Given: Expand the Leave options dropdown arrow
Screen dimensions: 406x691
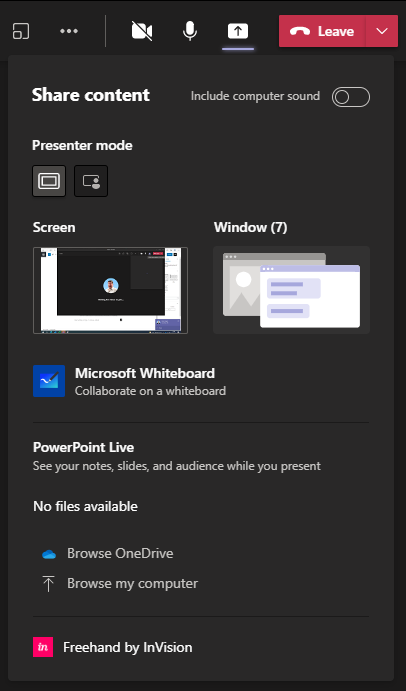Looking at the screenshot, I should pos(382,31).
